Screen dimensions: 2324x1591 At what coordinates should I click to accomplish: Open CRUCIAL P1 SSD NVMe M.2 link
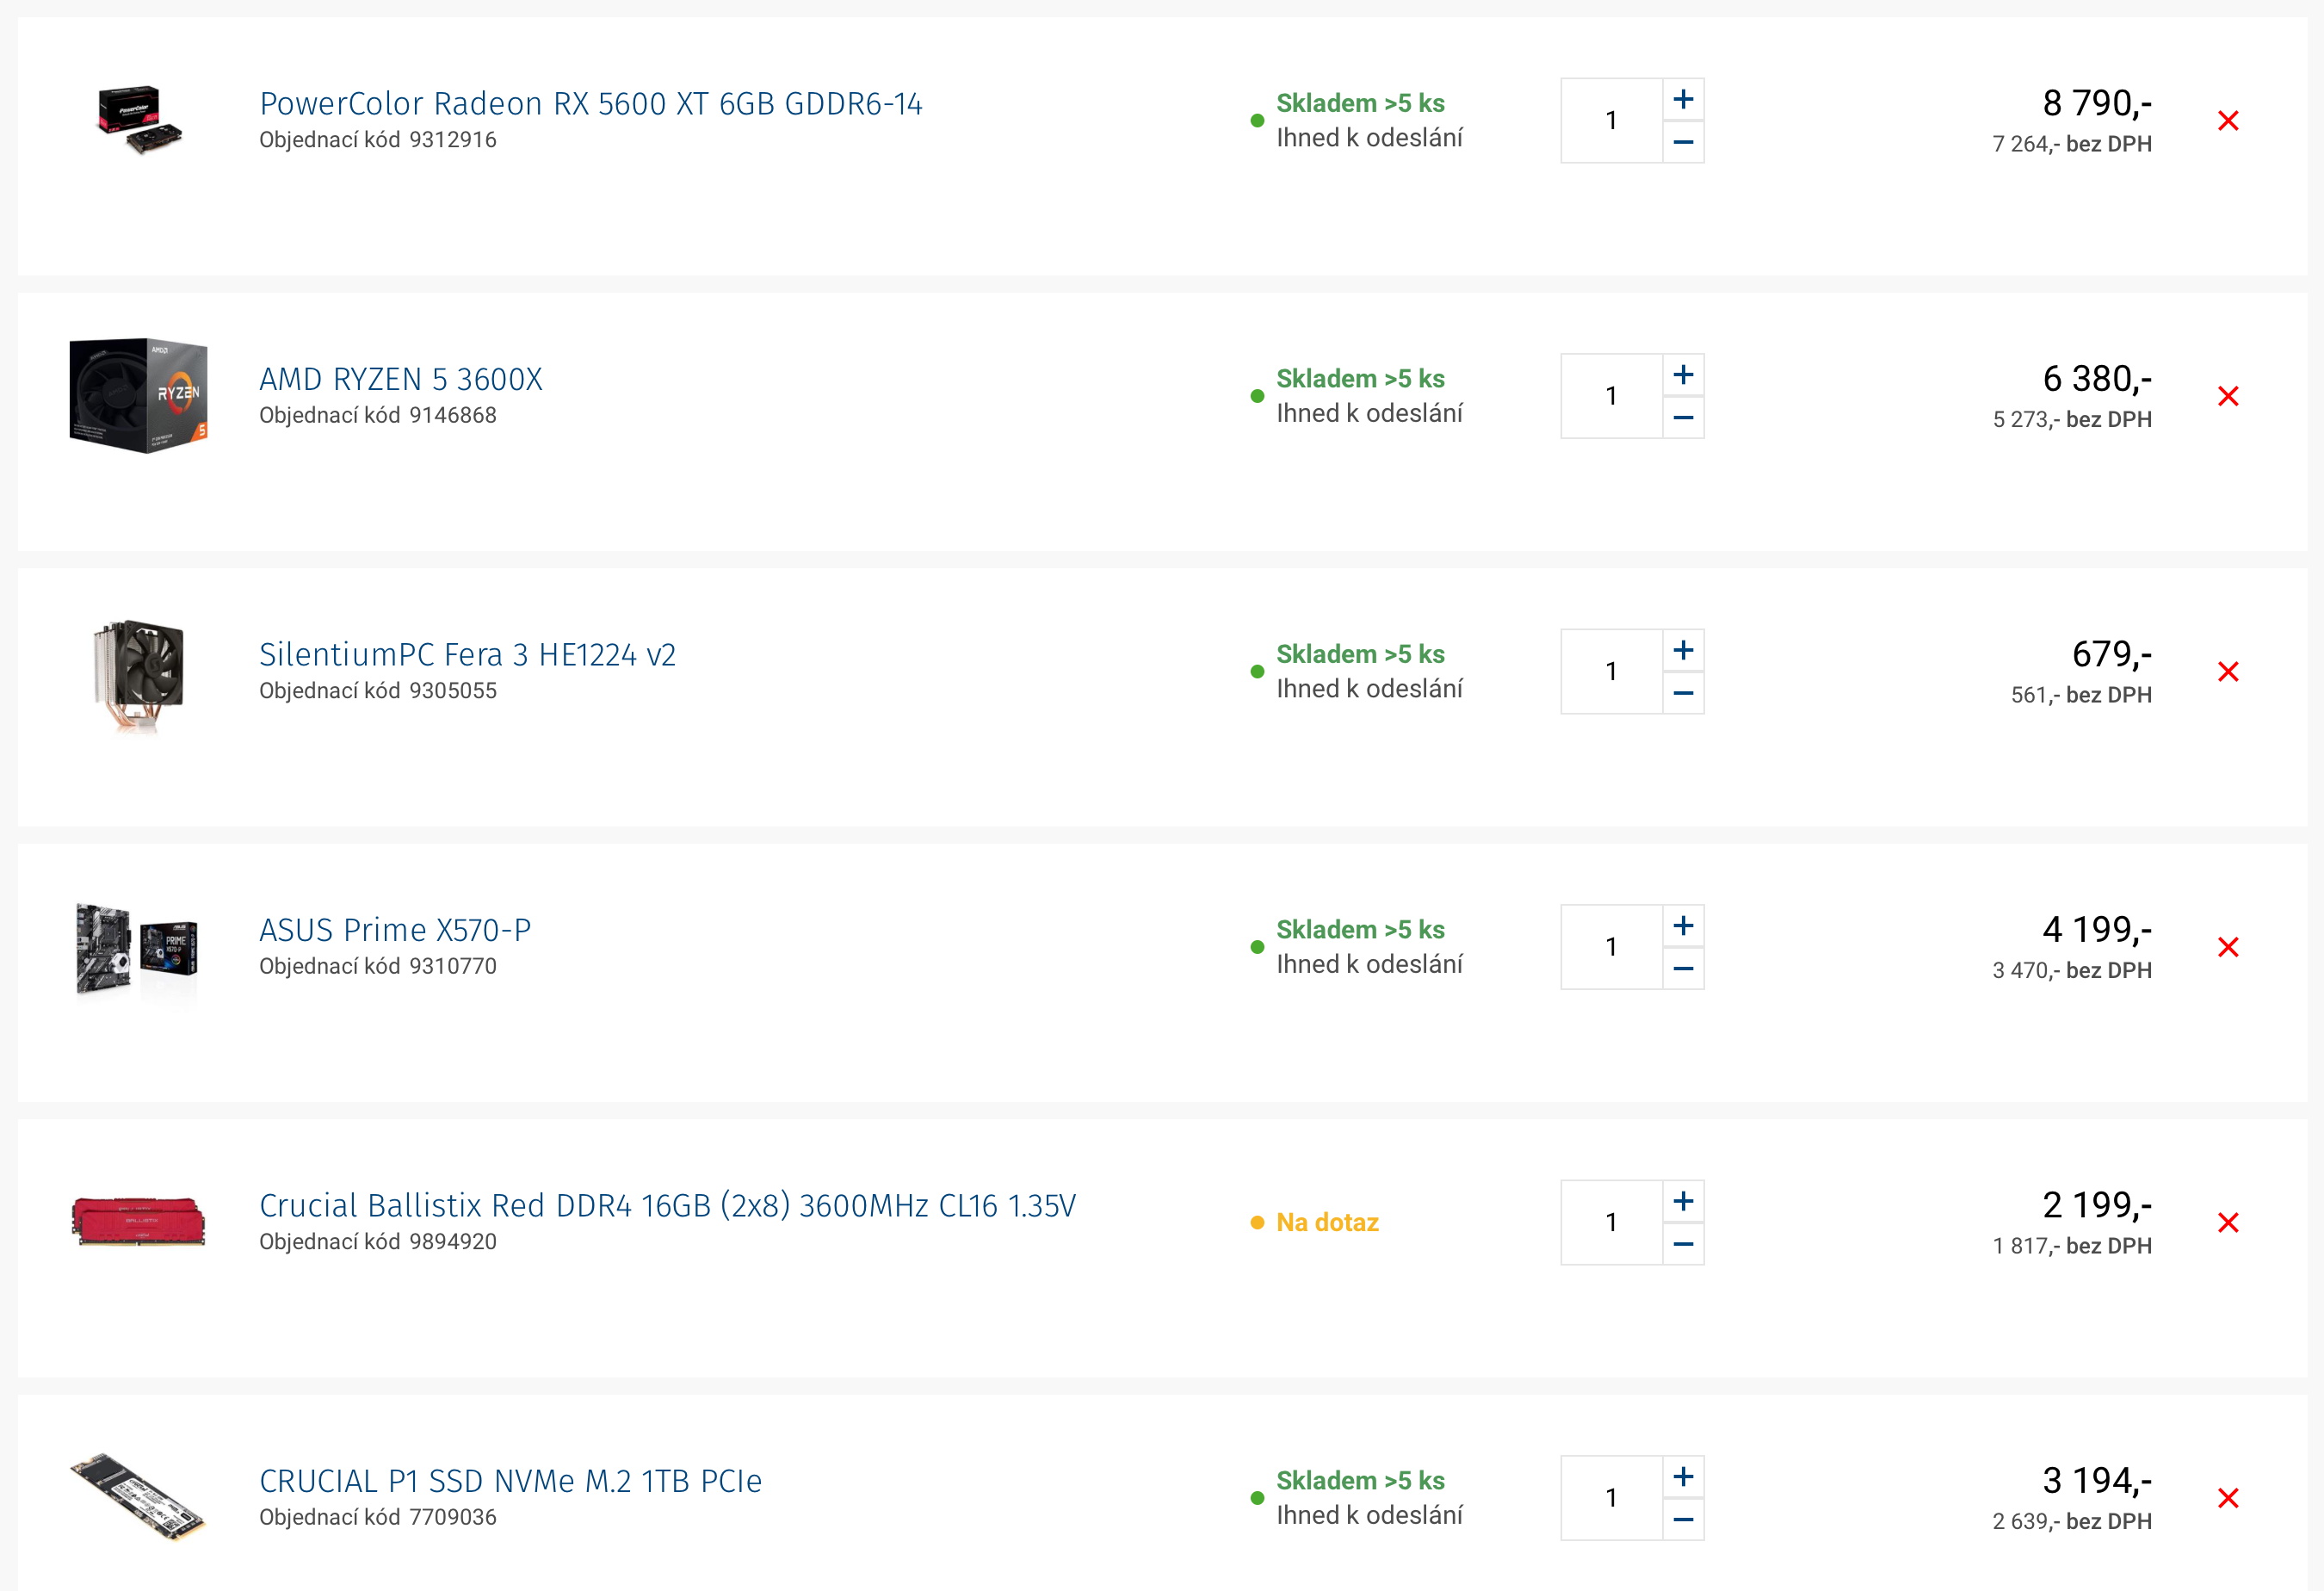tap(511, 1481)
